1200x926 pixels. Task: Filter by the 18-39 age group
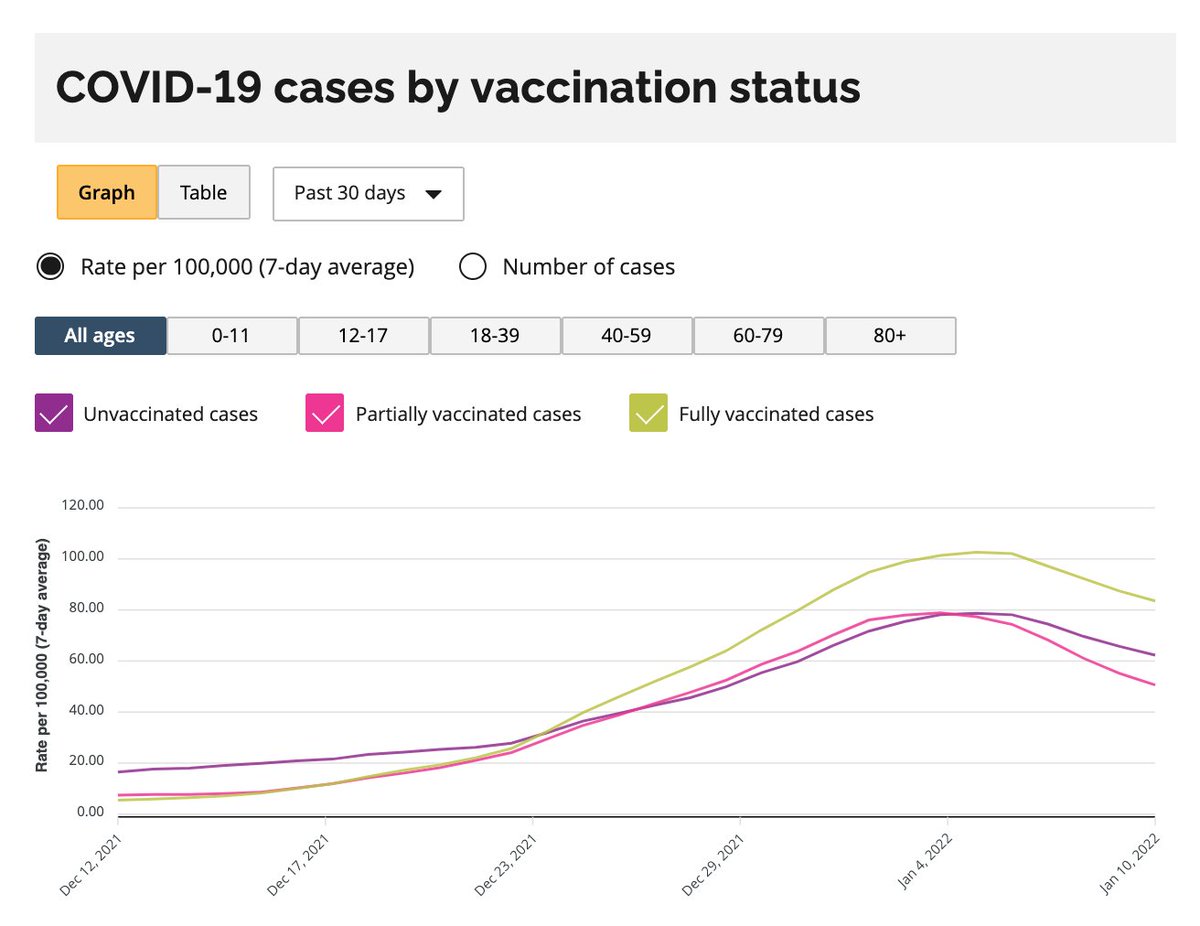click(495, 336)
